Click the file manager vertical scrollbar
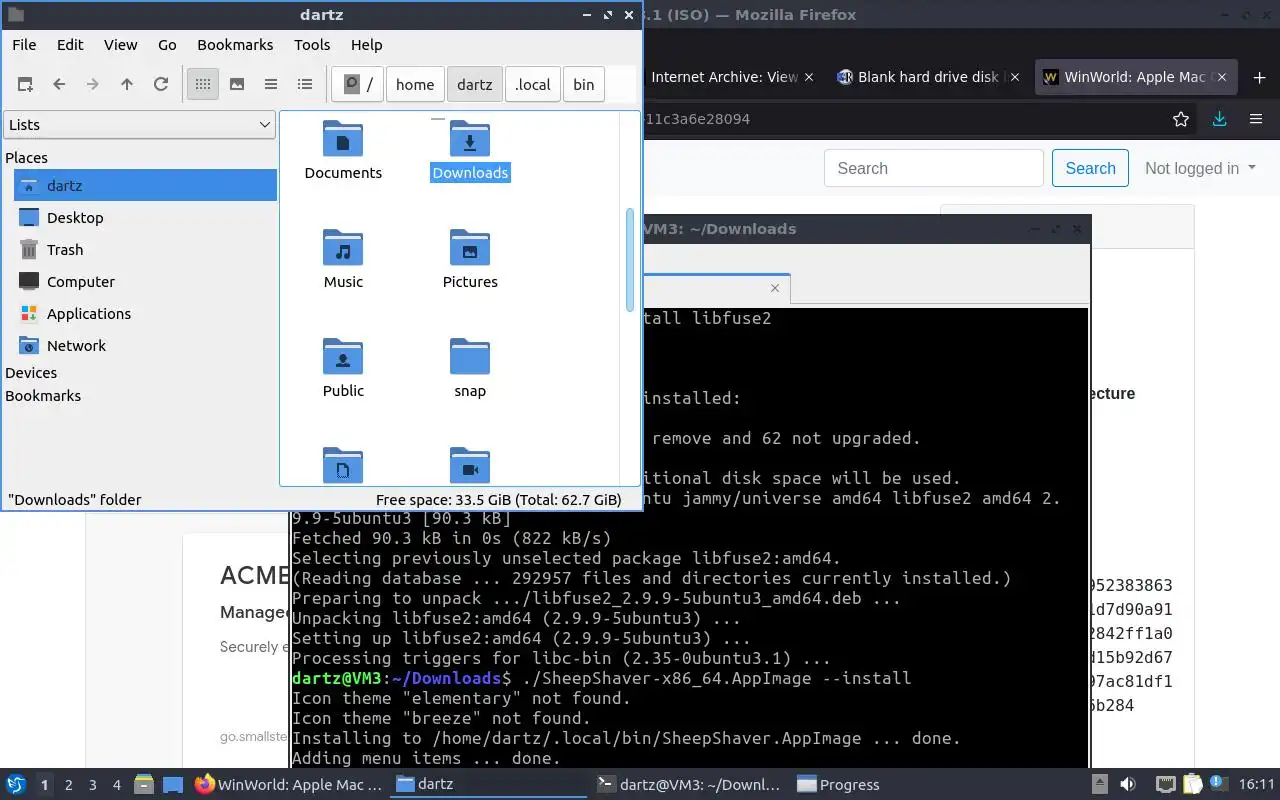This screenshot has height=800, width=1280. [x=630, y=260]
